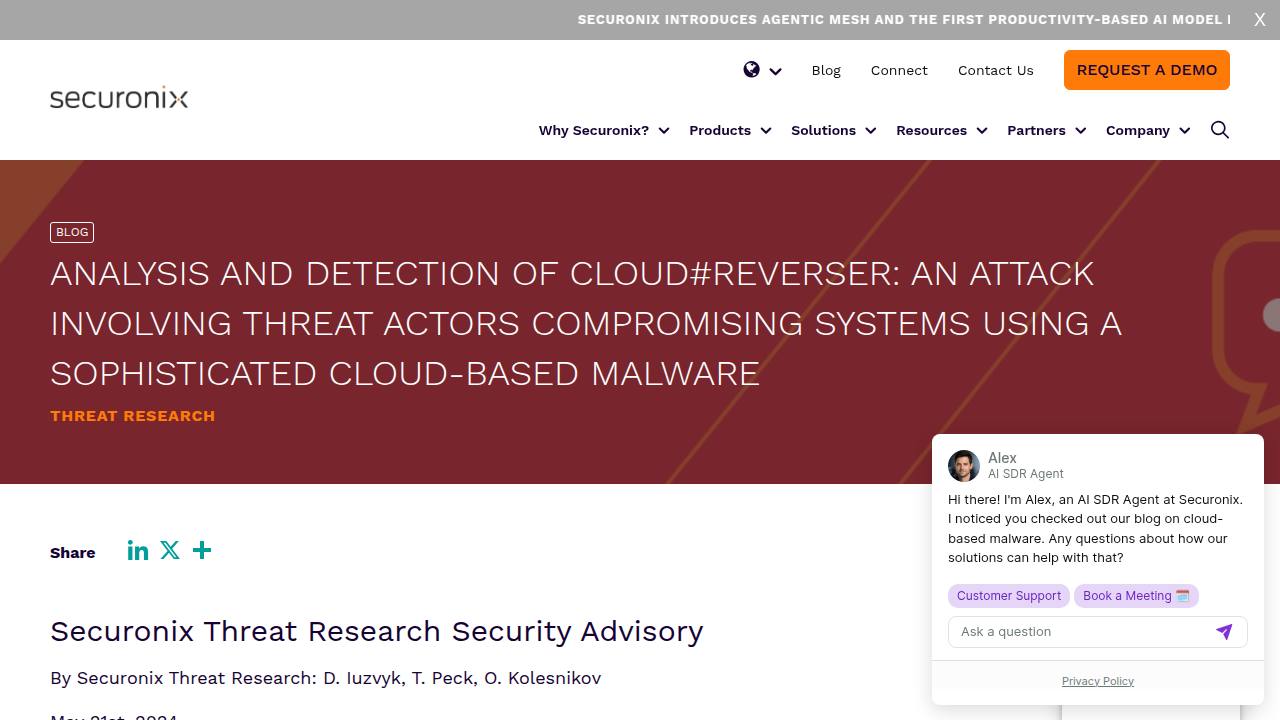This screenshot has height=720, width=1280.
Task: Click the Agentic Mesh announcement text
Action: click(904, 20)
